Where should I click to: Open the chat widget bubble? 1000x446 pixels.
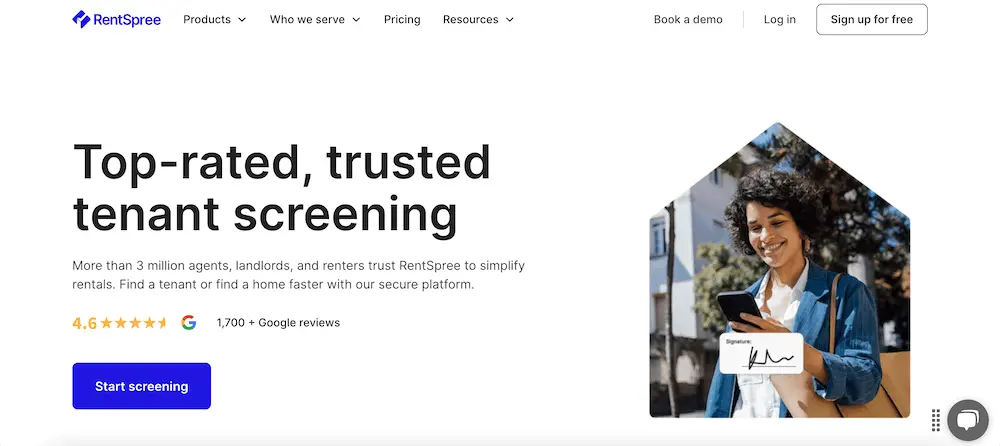click(967, 420)
